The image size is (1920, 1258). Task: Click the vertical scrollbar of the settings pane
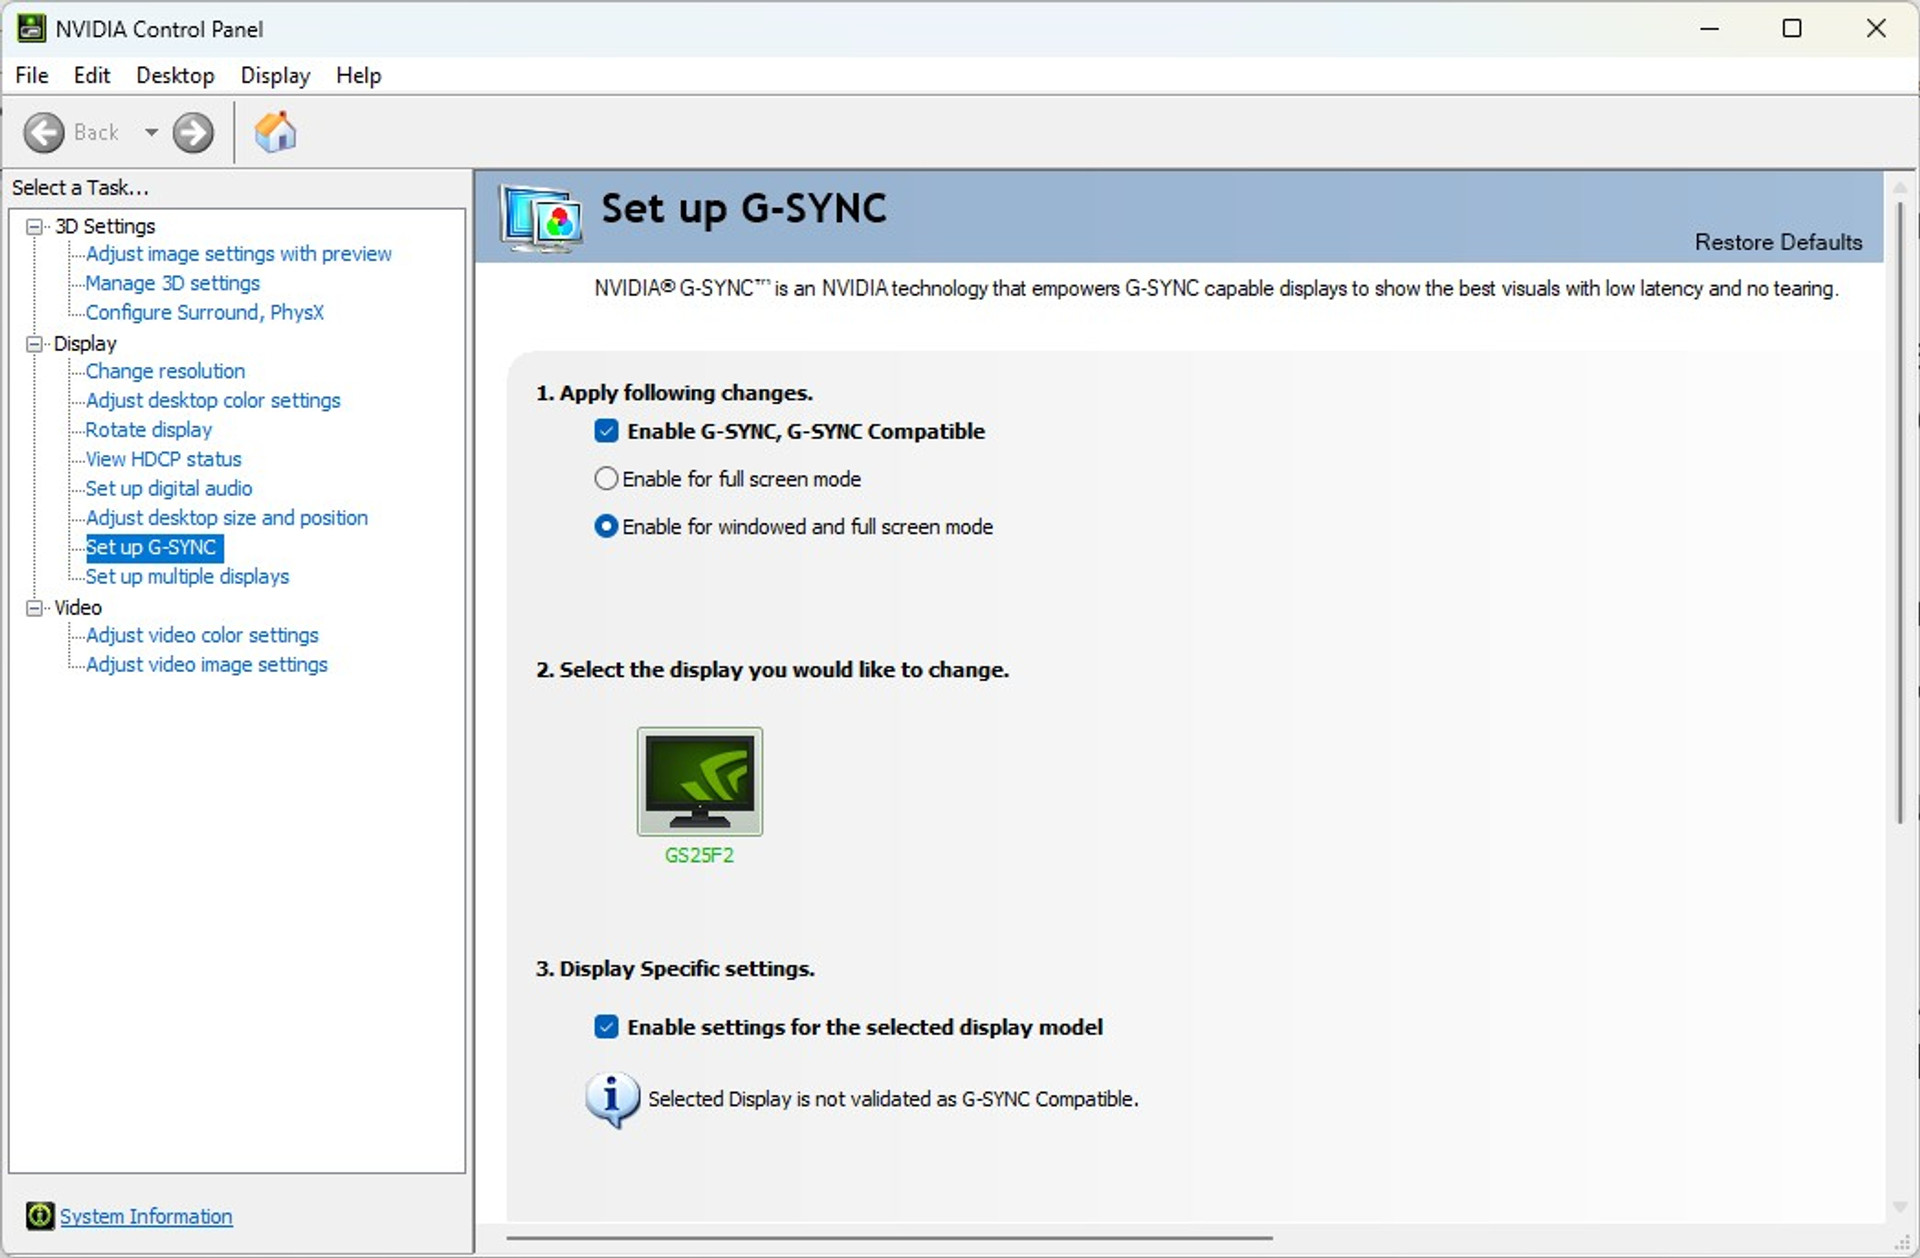point(1901,512)
